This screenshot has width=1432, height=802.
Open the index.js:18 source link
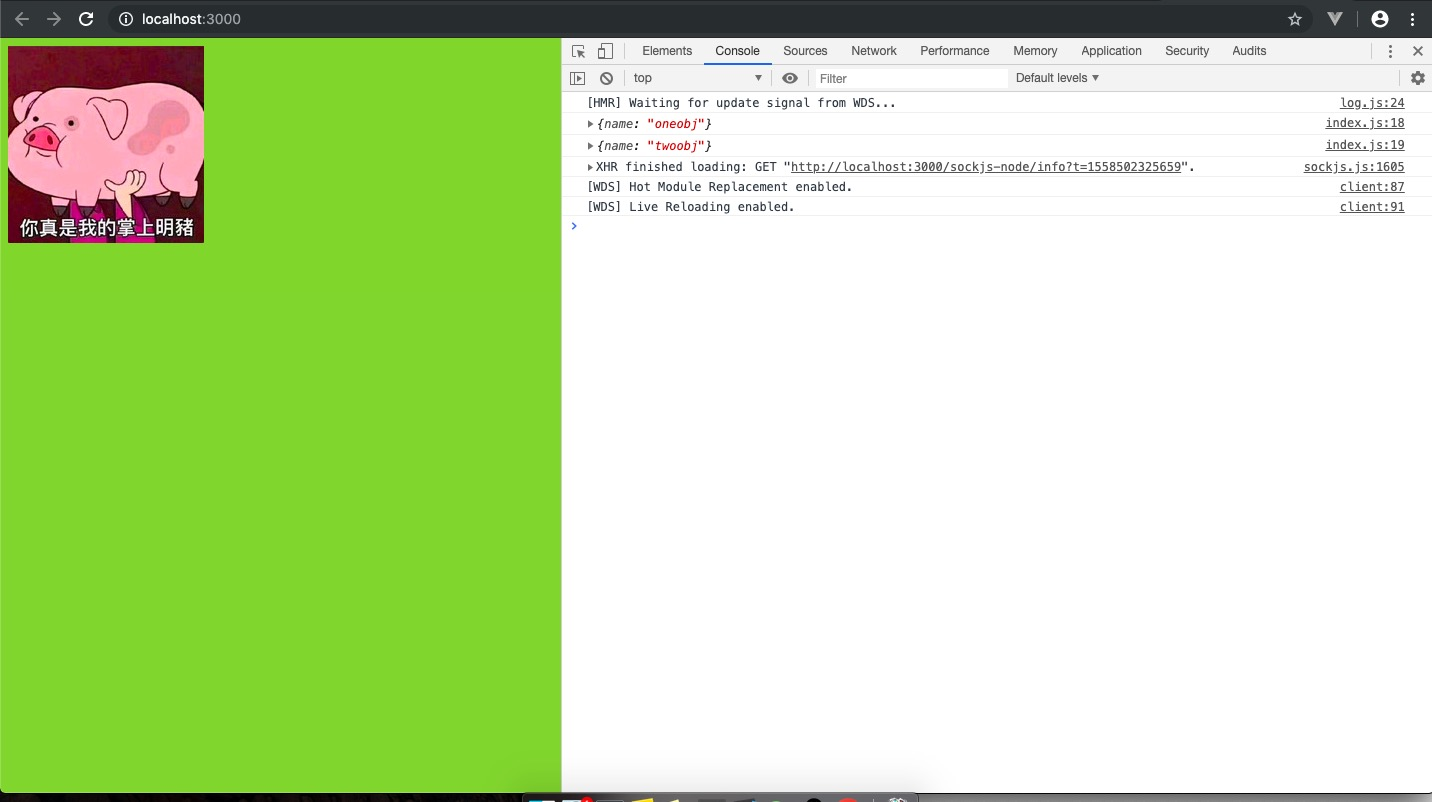point(1365,123)
